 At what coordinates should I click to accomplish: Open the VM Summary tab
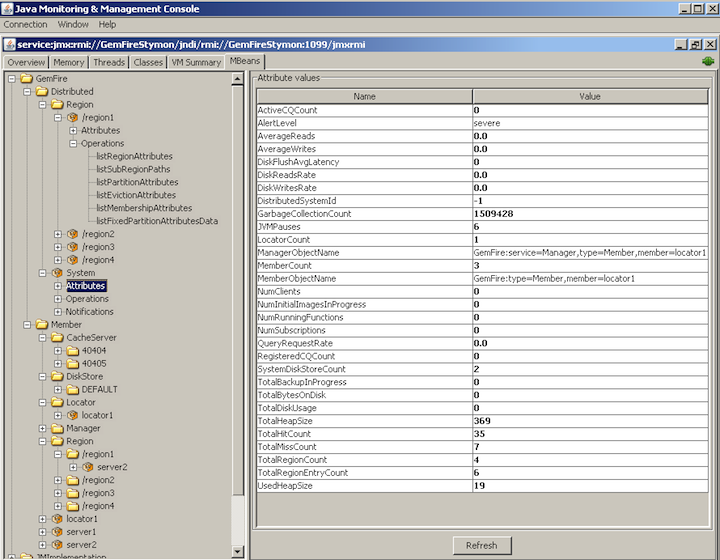[196, 62]
